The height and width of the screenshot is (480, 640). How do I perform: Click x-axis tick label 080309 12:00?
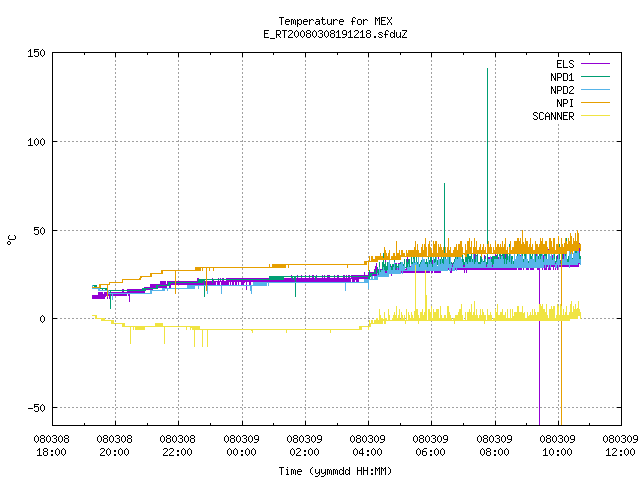[x=620, y=446]
